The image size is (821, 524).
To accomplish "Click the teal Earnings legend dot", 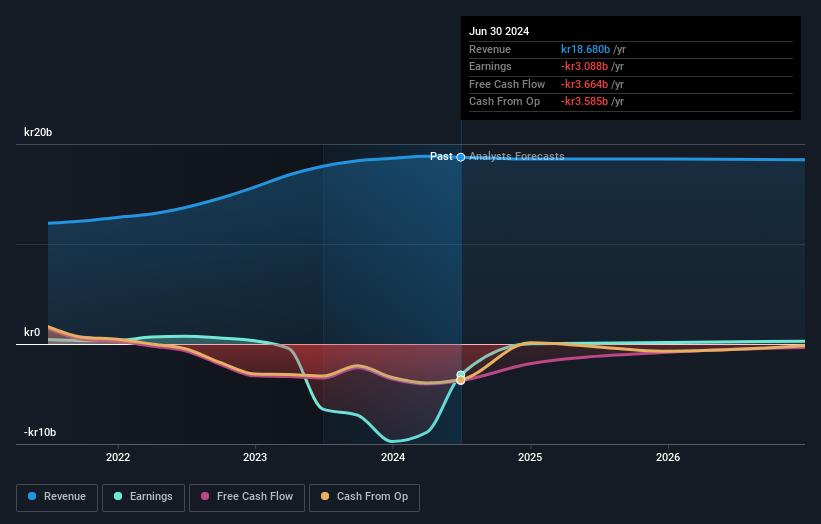I will point(118,496).
